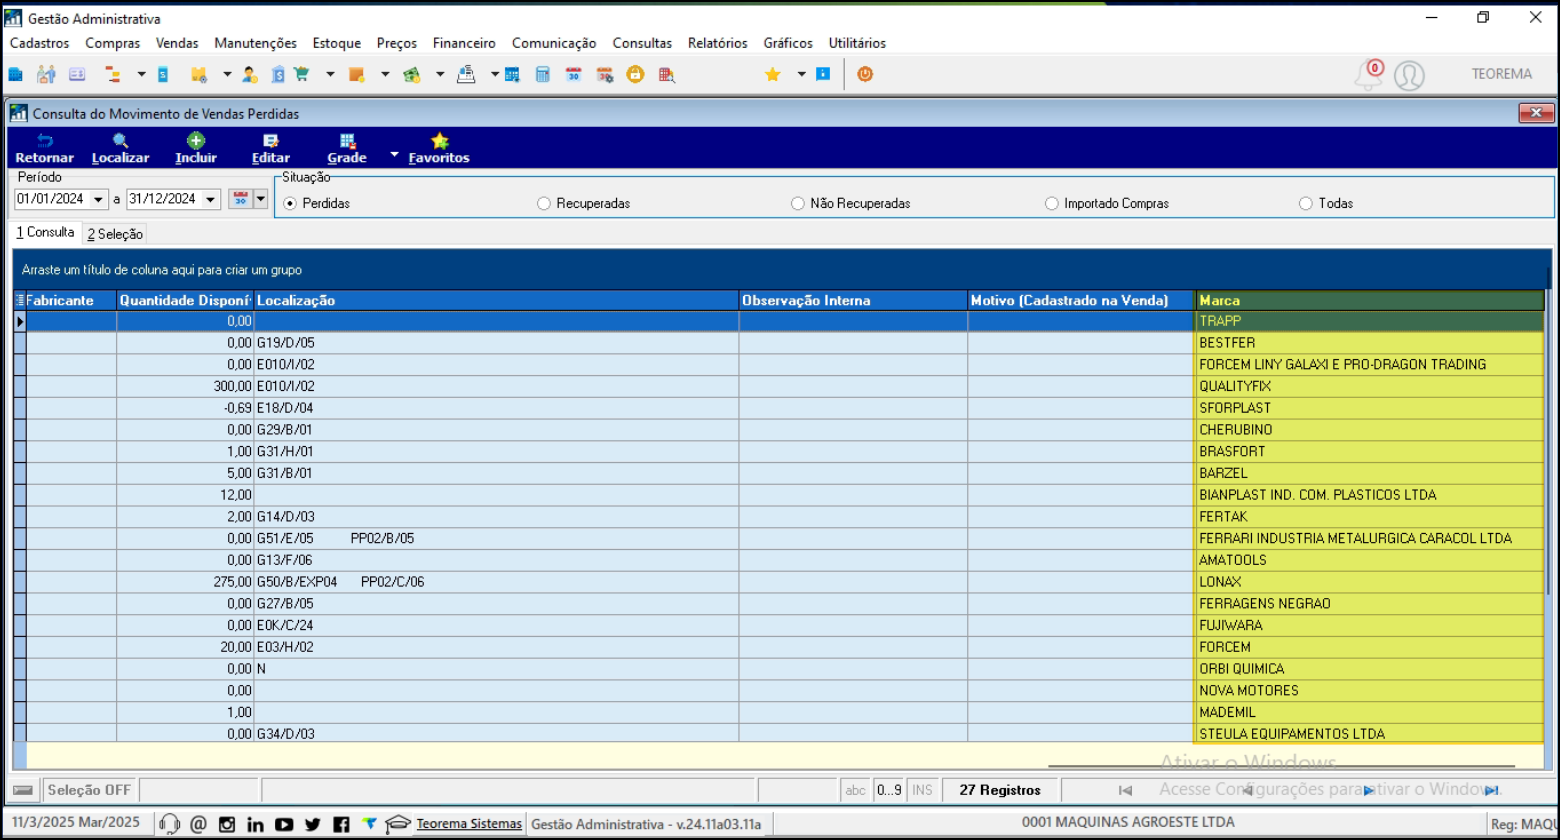Click the calculator icon in toolbar
The image size is (1560, 840).
(542, 75)
